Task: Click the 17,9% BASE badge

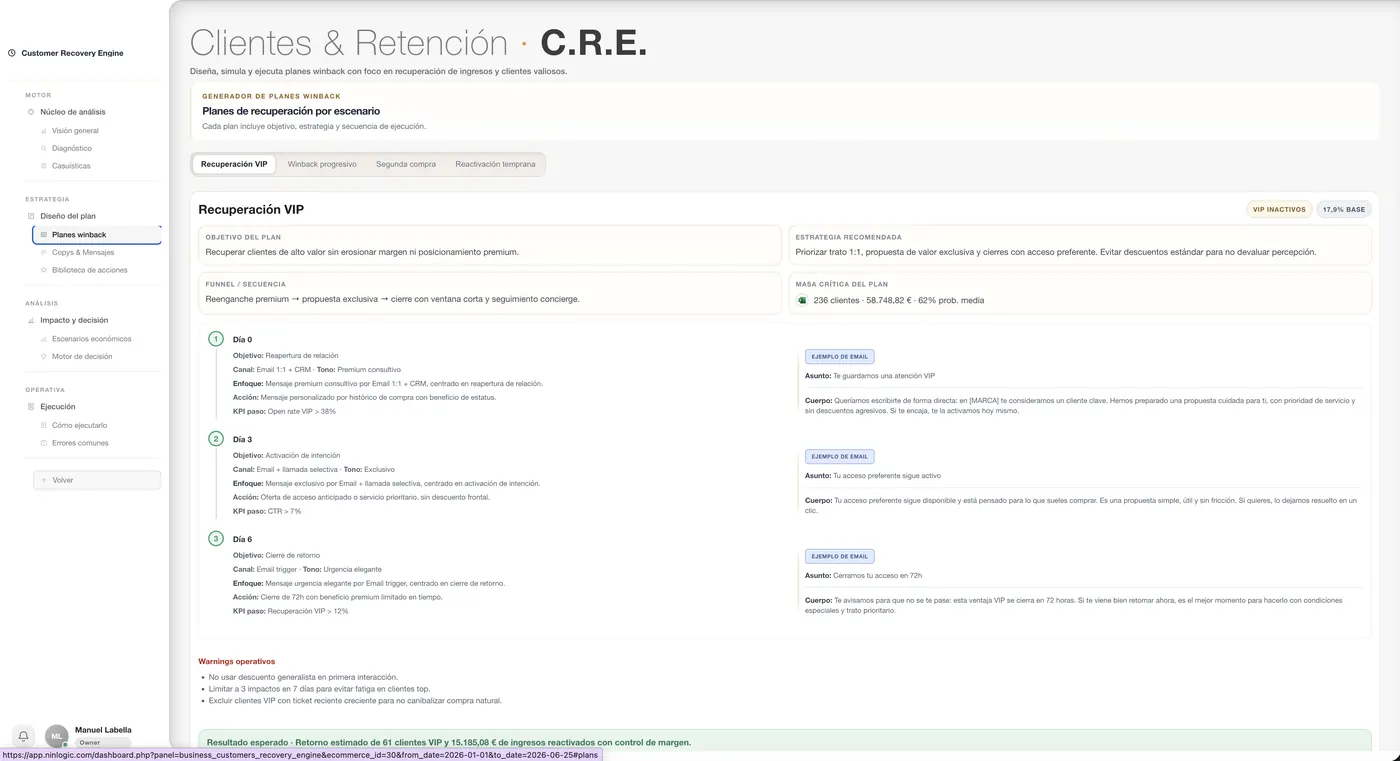Action: (1343, 210)
